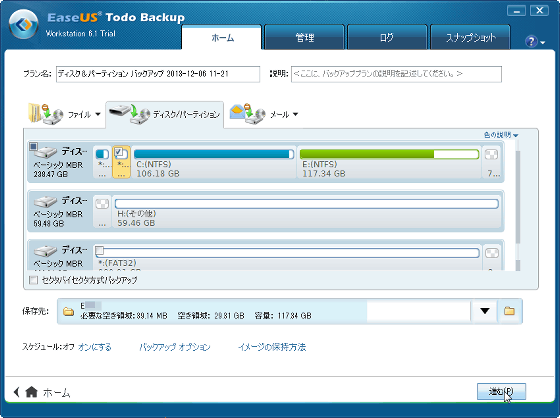
Task: Click the Proceed button at bottom right
Action: coord(501,392)
